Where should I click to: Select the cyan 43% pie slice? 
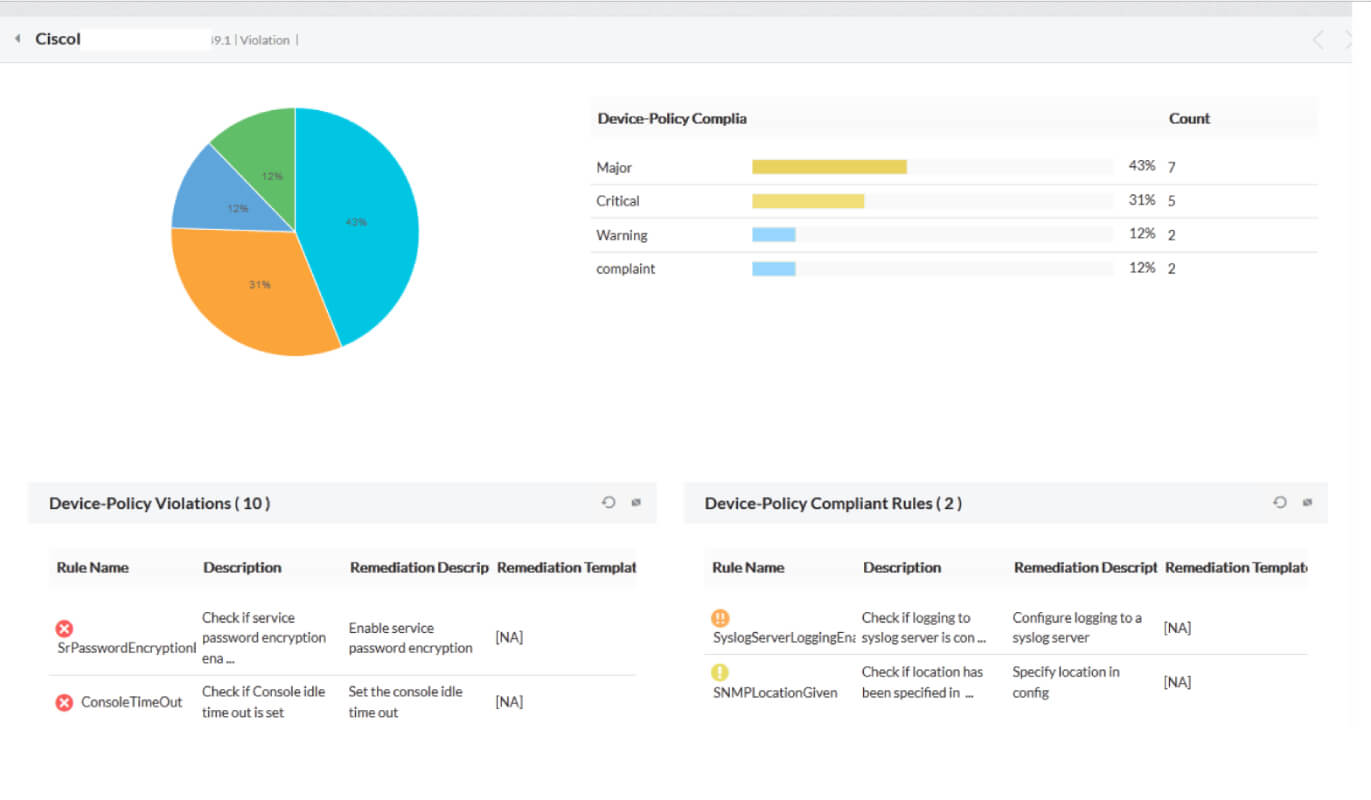(x=360, y=220)
